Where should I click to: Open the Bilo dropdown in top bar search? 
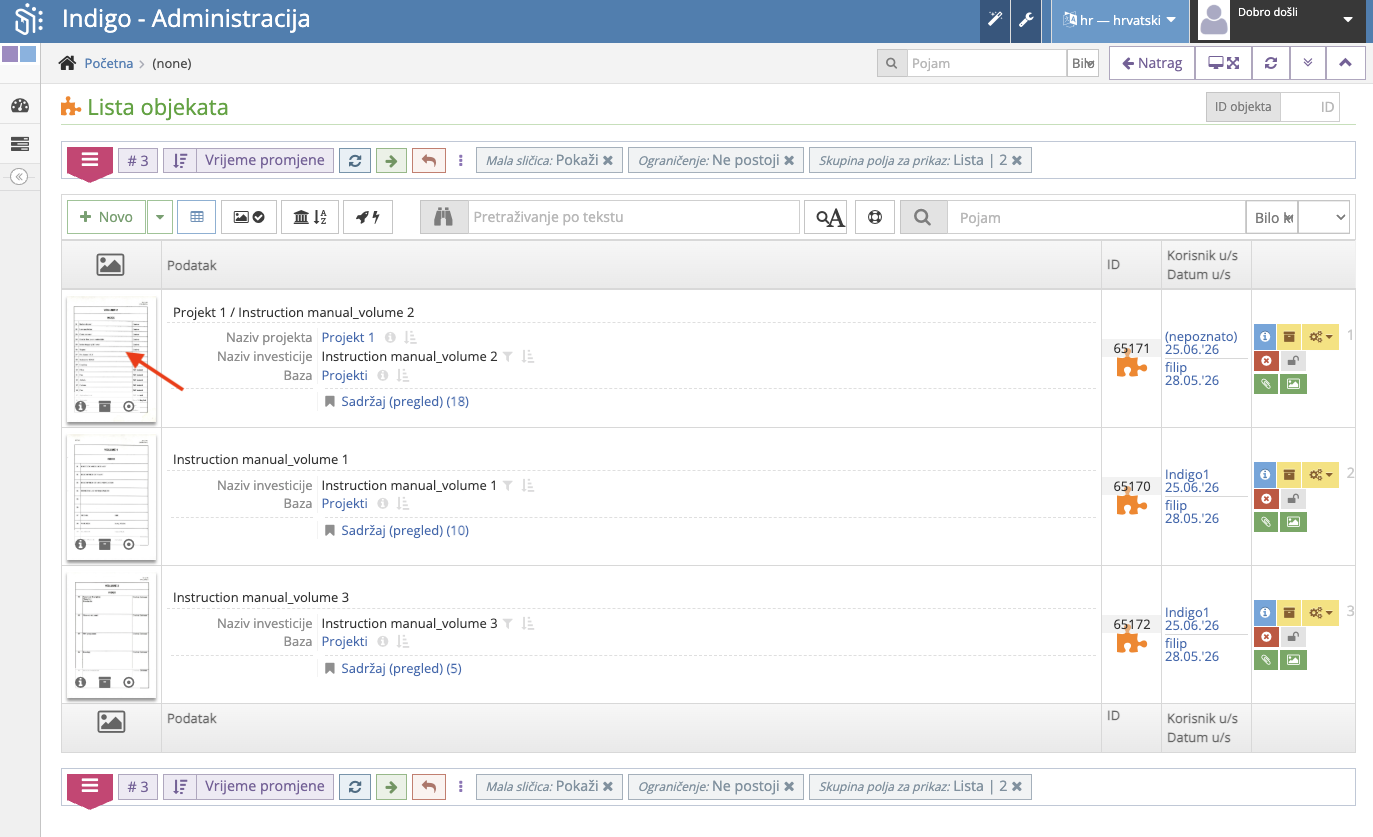tap(1083, 63)
